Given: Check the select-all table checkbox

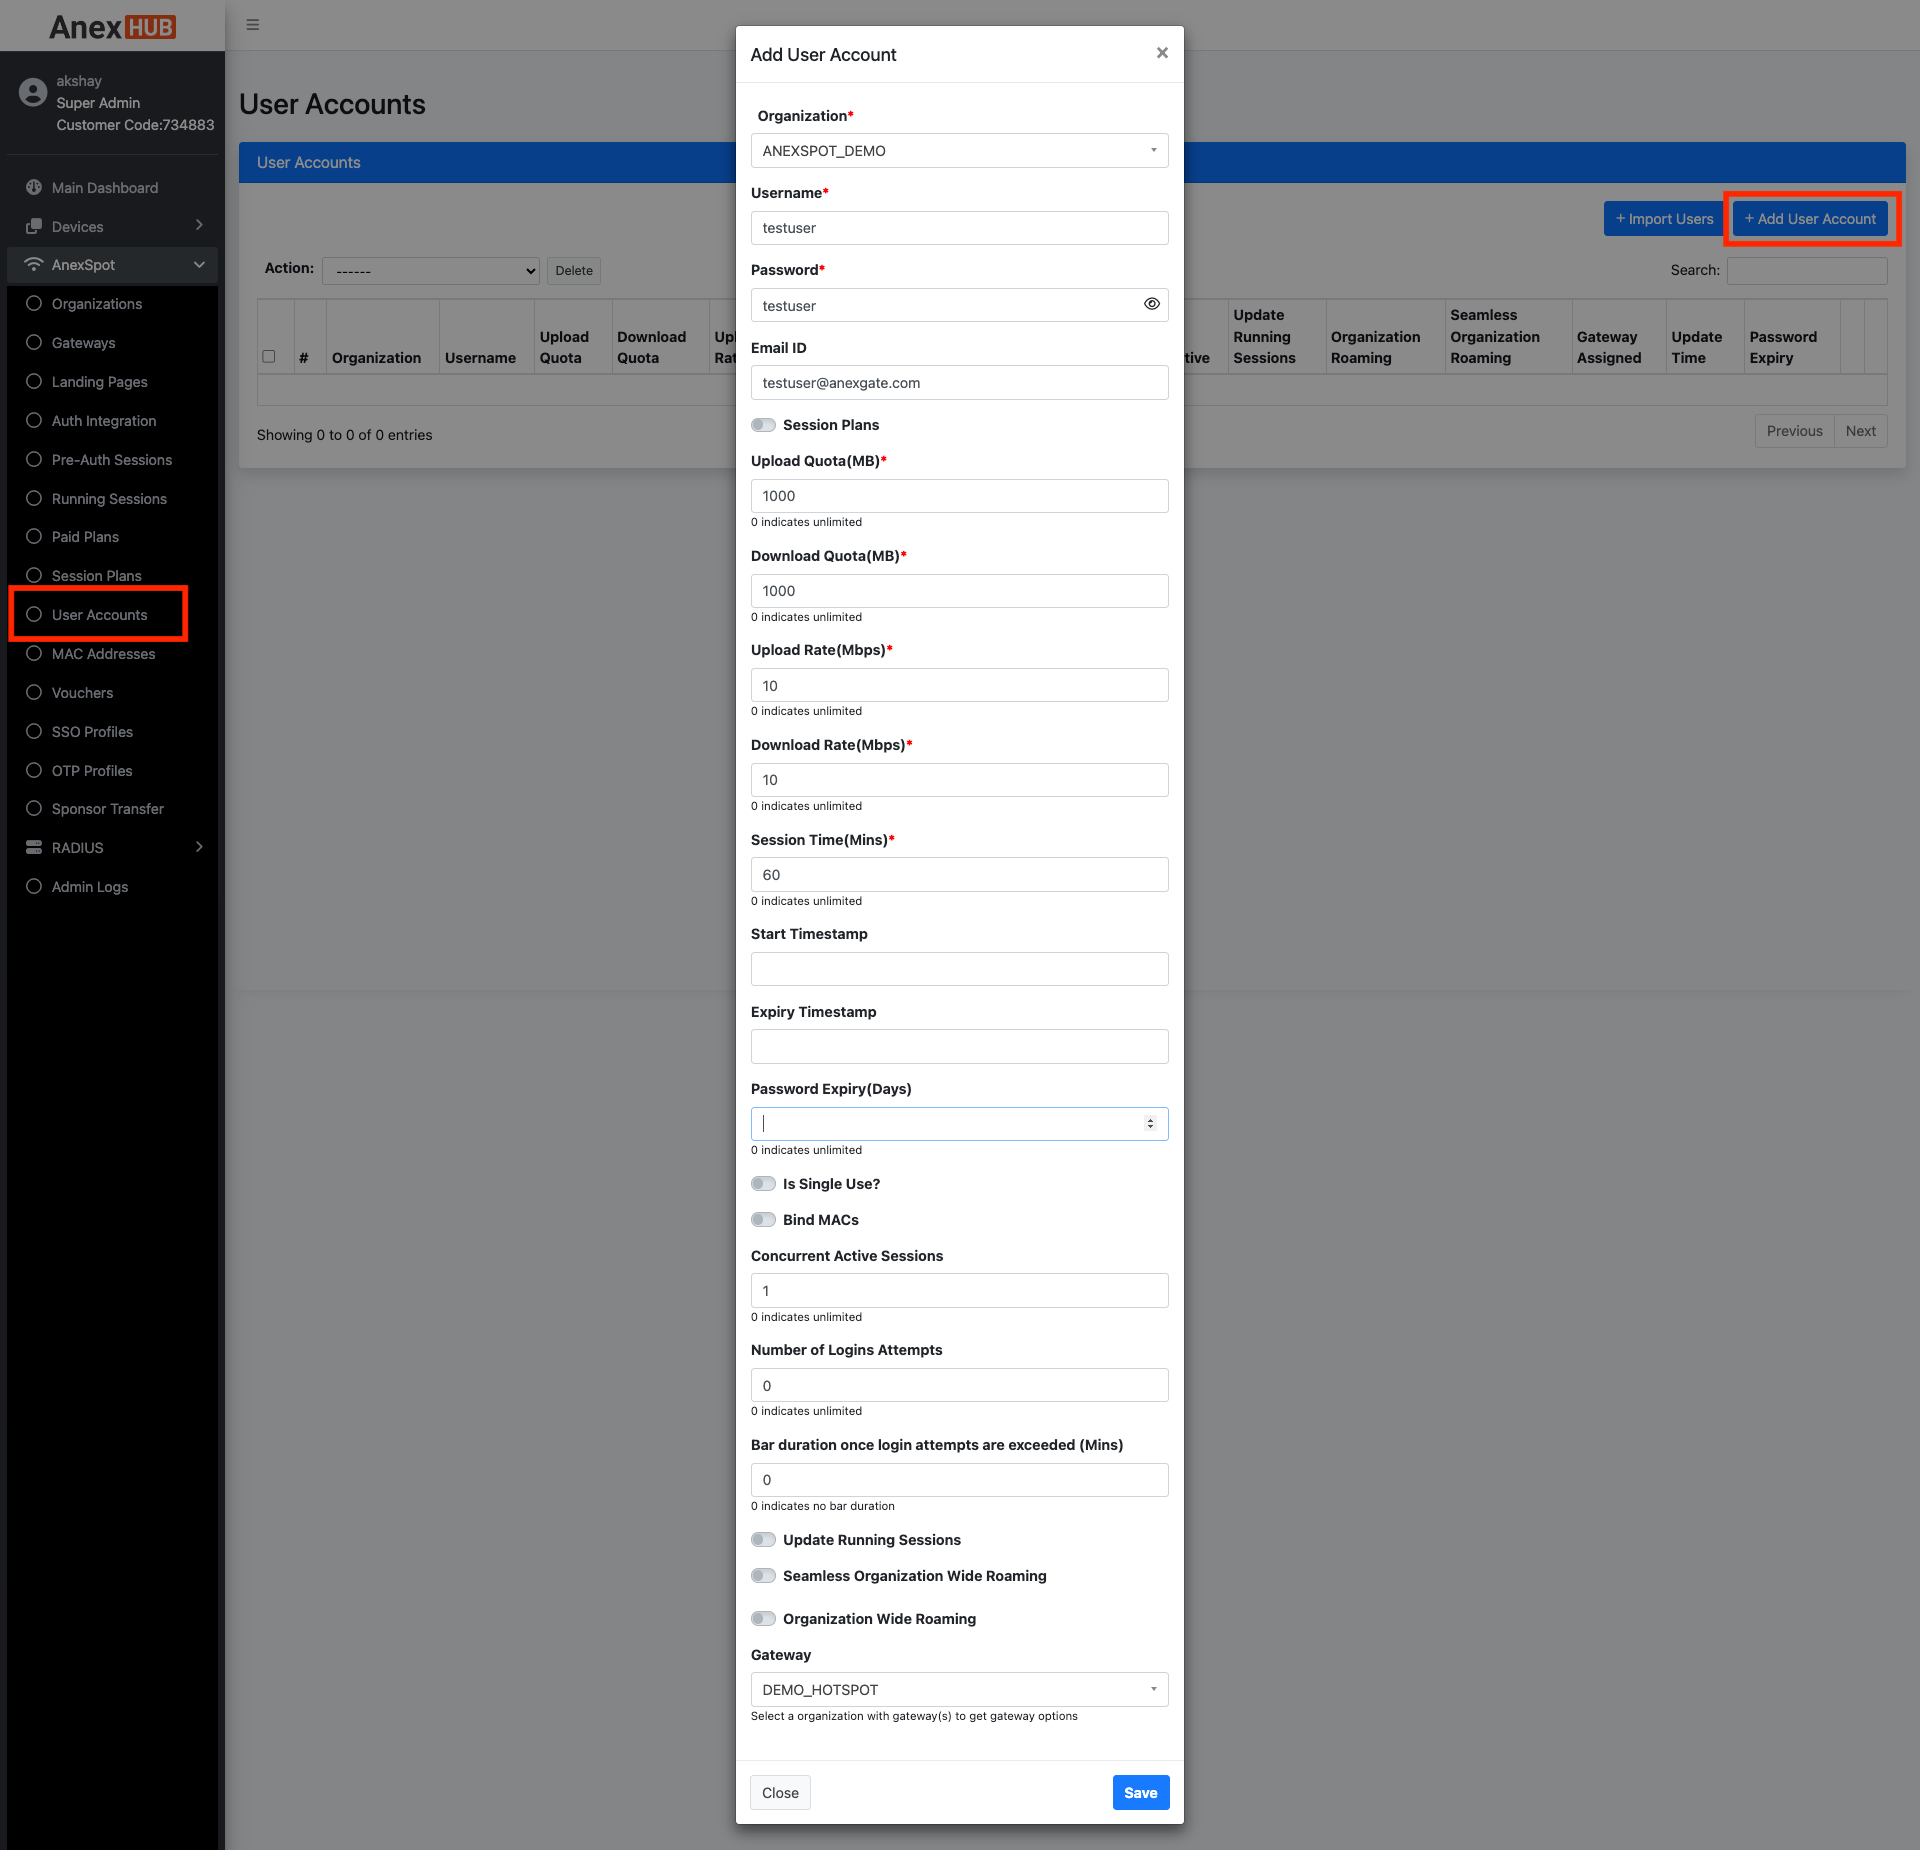Looking at the screenshot, I should [269, 357].
